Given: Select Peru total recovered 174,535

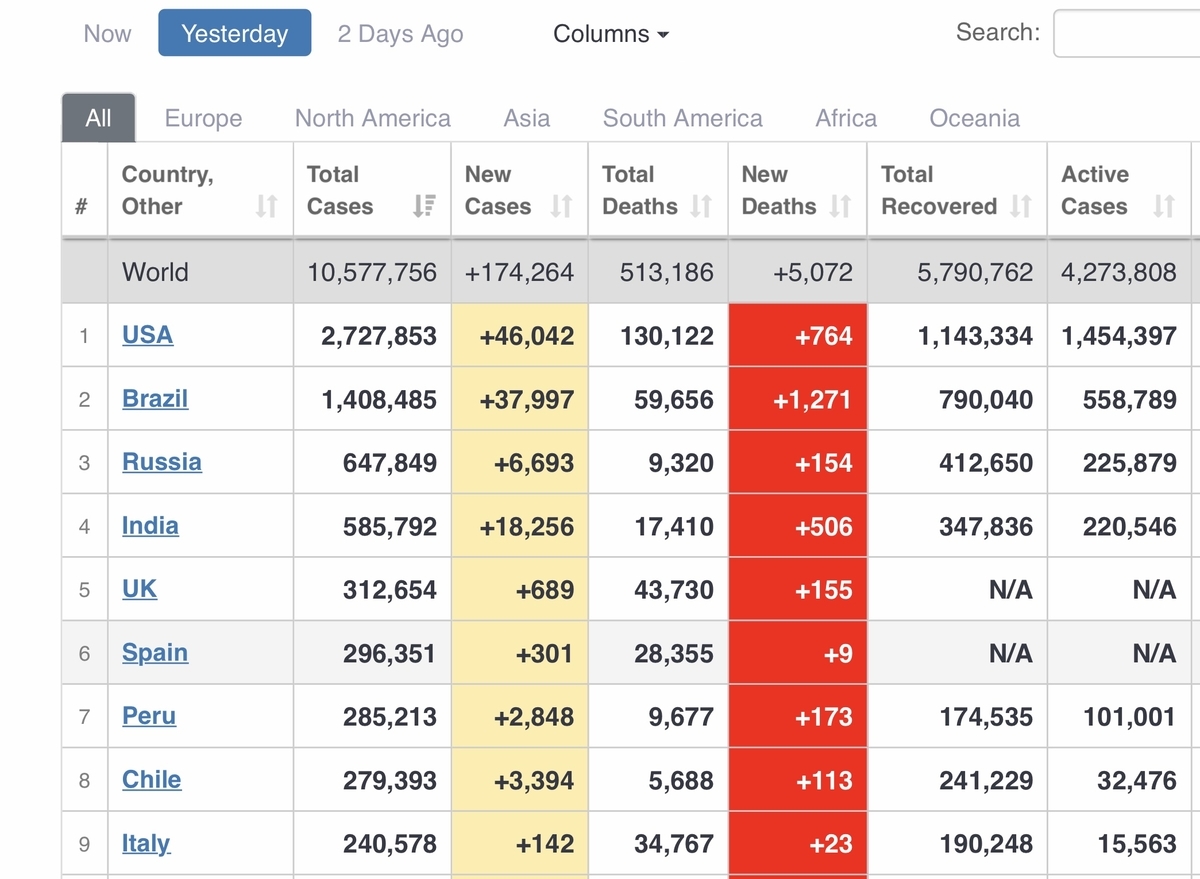Looking at the screenshot, I should point(986,717).
